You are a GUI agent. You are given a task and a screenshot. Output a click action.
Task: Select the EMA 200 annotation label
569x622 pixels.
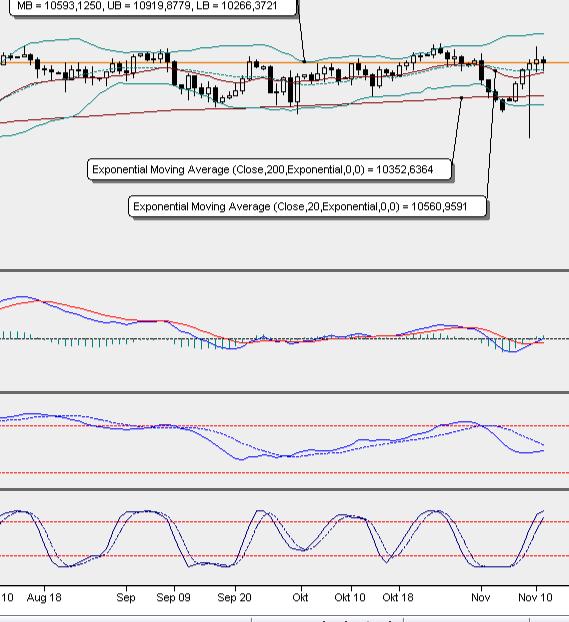click(x=269, y=170)
